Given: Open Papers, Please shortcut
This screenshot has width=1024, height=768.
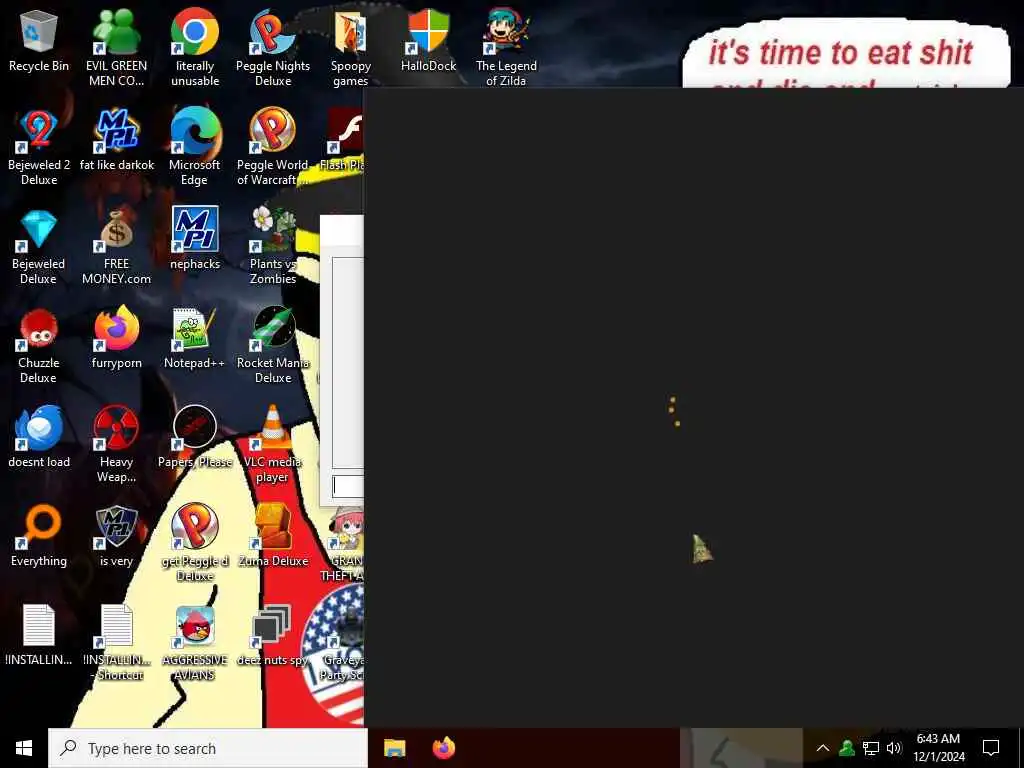Looking at the screenshot, I should [x=195, y=437].
